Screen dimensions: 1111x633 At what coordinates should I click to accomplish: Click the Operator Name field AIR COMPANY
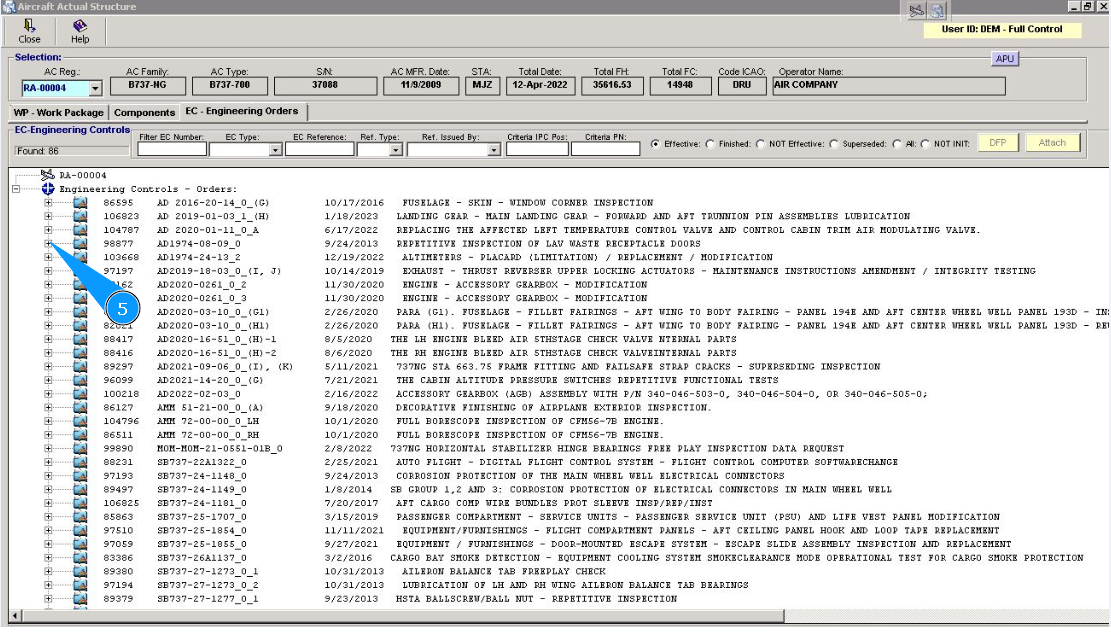pyautogui.click(x=889, y=86)
